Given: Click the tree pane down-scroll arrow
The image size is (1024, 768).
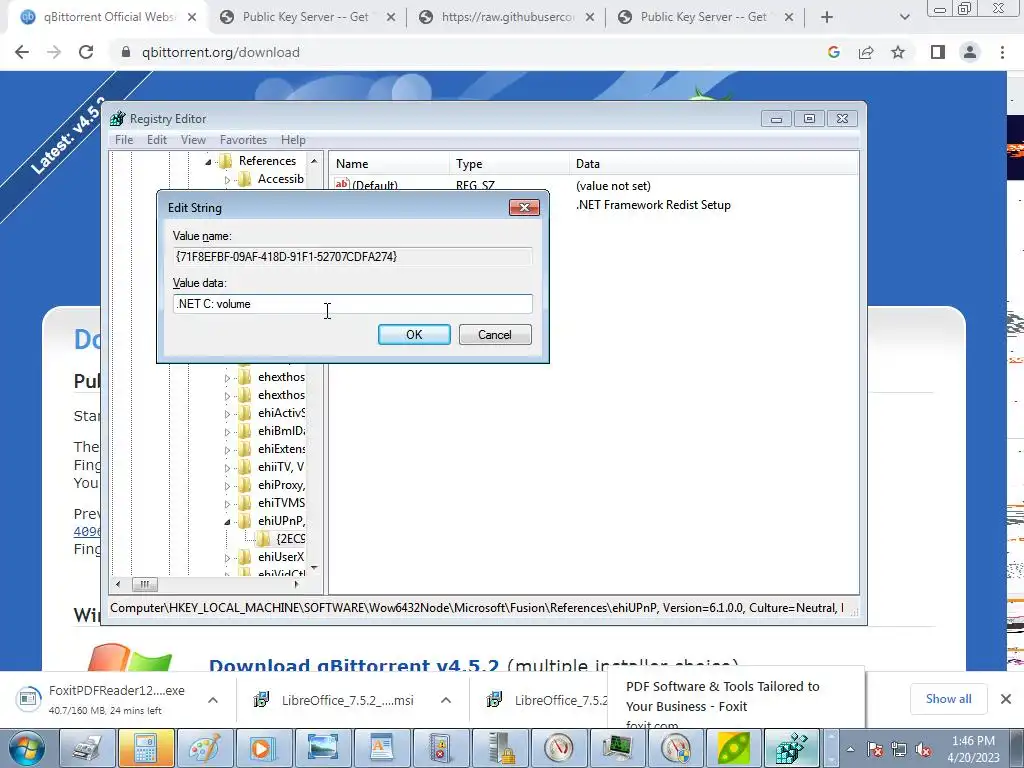Looking at the screenshot, I should click(x=314, y=568).
